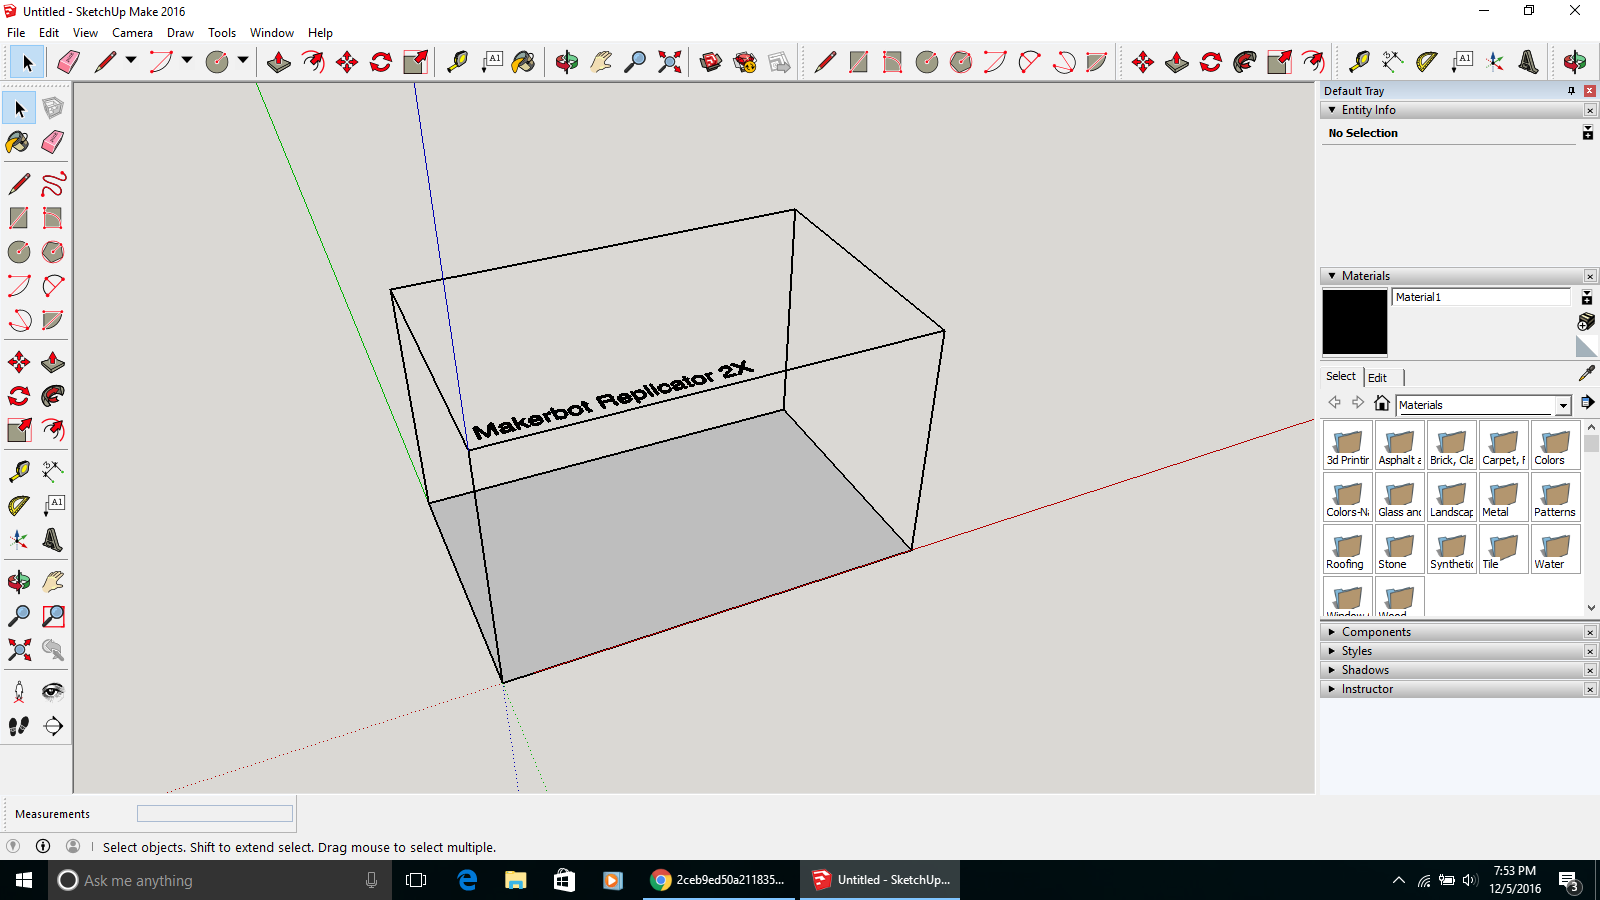Screen dimensions: 1600x900
Task: Select the Scale tool in left toolbar
Action: pyautogui.click(x=19, y=430)
